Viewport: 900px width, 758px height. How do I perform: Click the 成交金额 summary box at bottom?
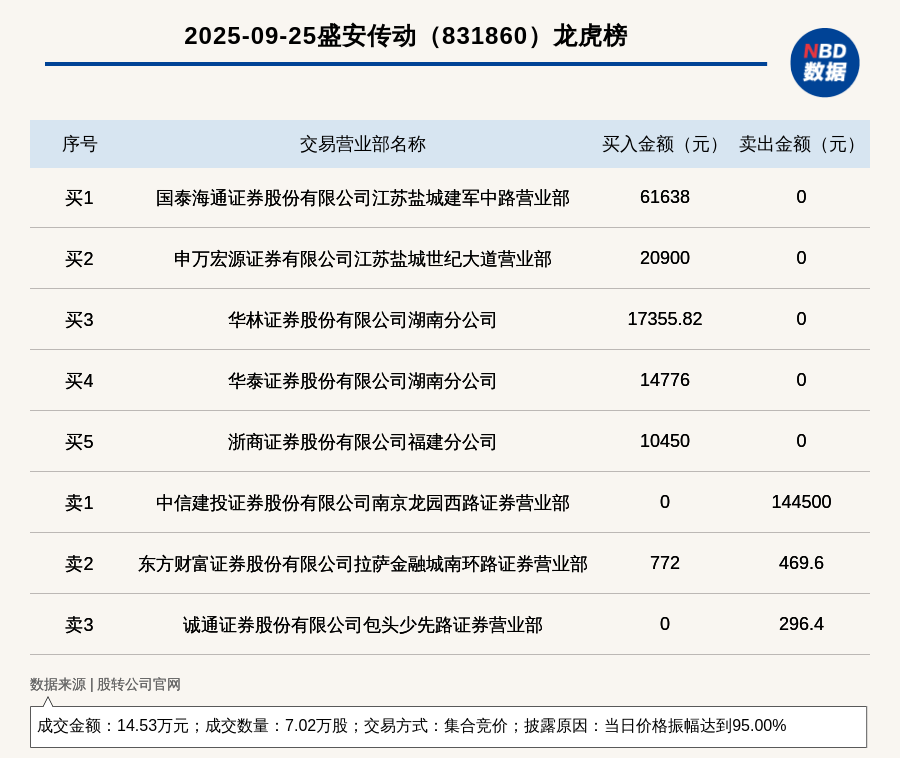coord(448,726)
